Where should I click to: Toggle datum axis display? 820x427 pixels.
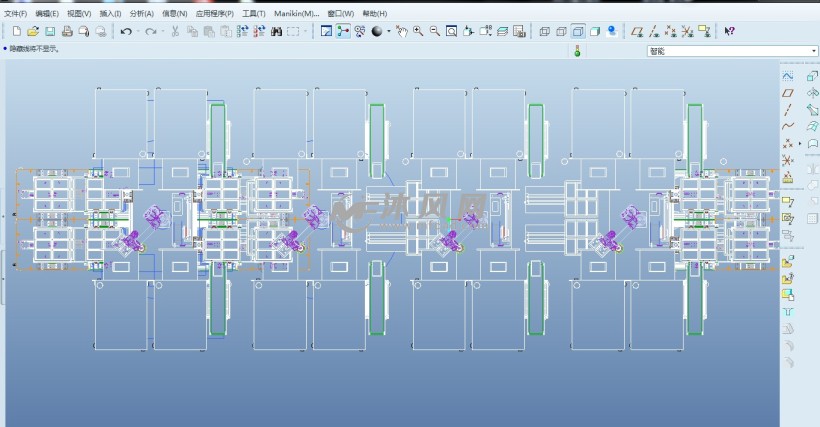click(x=653, y=32)
